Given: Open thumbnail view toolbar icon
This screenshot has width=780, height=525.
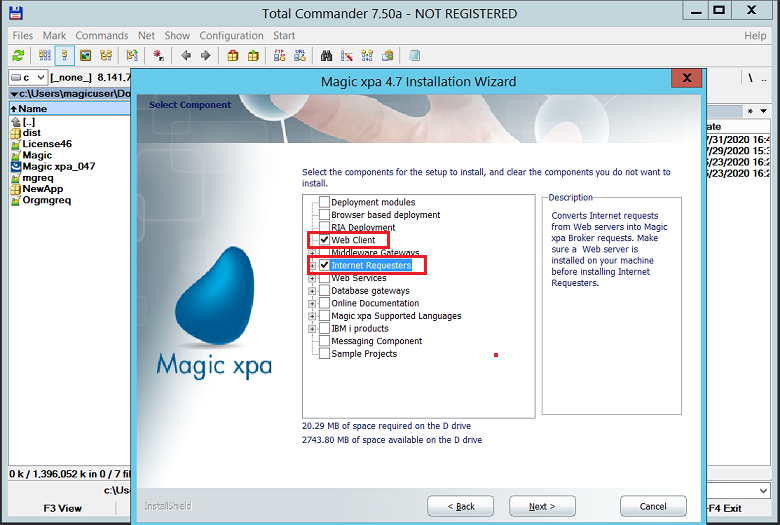Looking at the screenshot, I should click(86, 55).
